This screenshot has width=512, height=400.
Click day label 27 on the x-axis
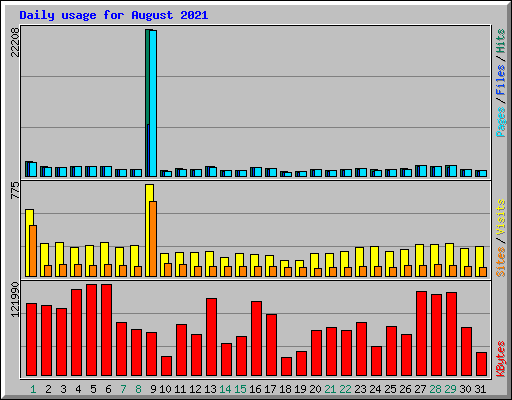click(x=420, y=389)
